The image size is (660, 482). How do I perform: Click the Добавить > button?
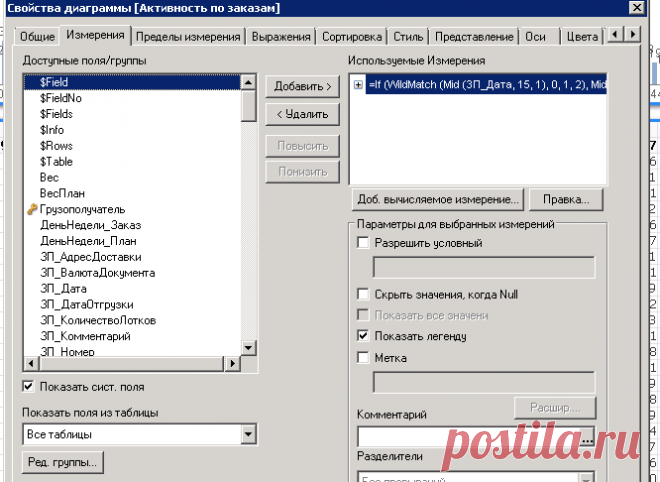(x=302, y=87)
